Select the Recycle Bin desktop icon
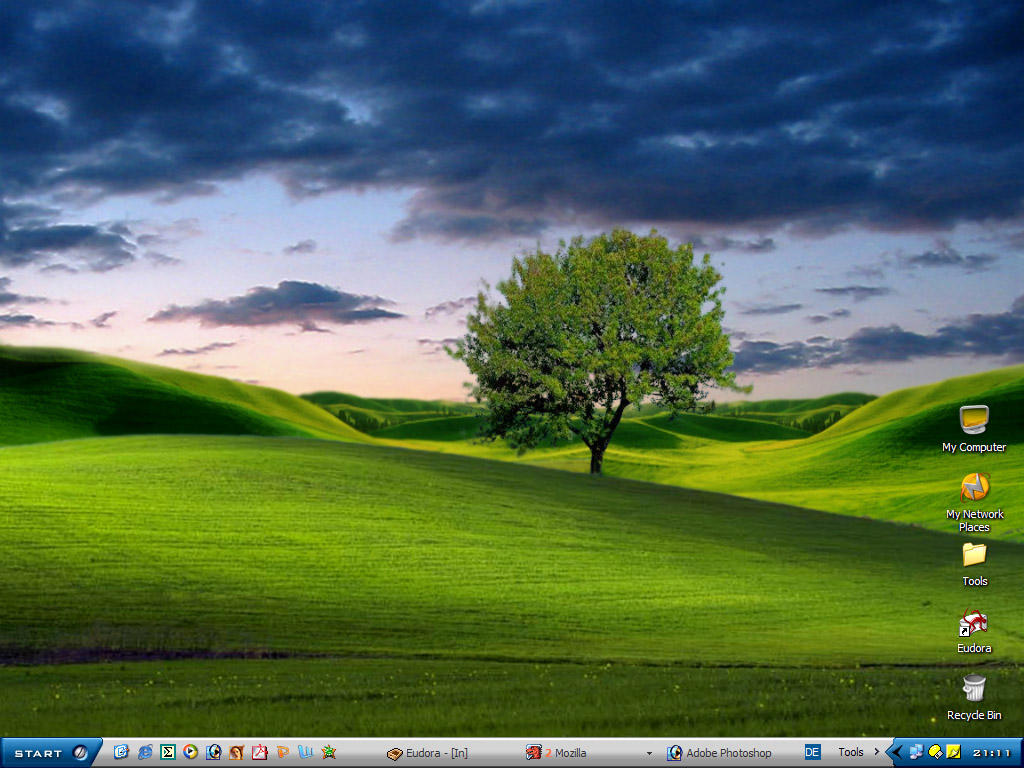This screenshot has height=768, width=1024. [x=974, y=697]
